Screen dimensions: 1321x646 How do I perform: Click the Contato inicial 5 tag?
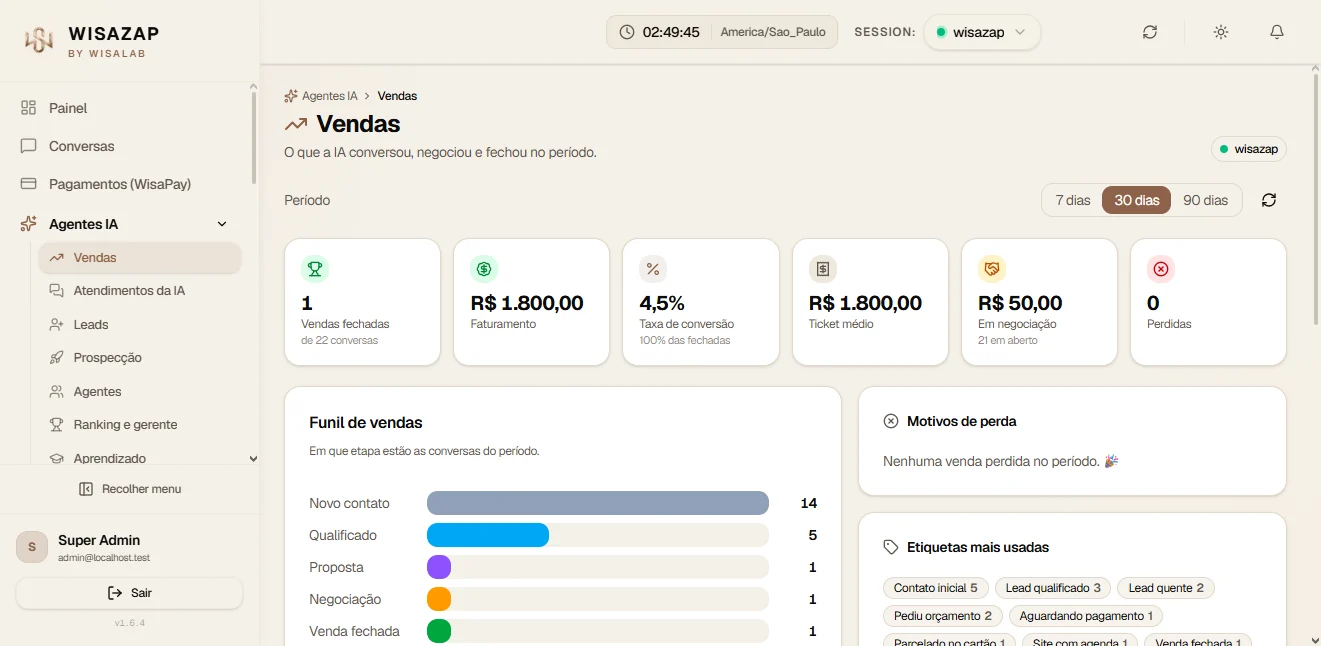point(935,588)
